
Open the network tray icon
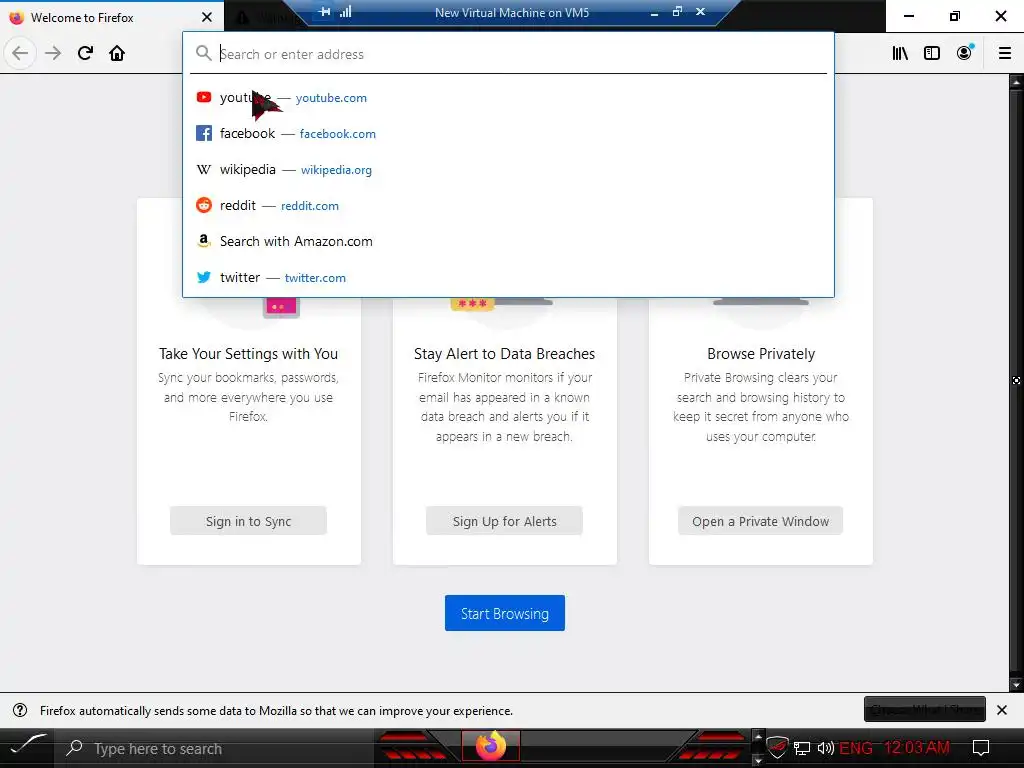coord(802,748)
